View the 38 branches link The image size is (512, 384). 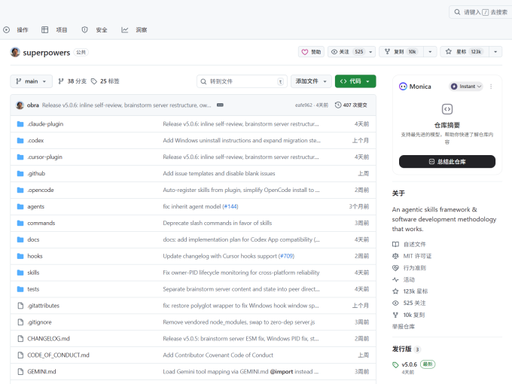point(72,81)
